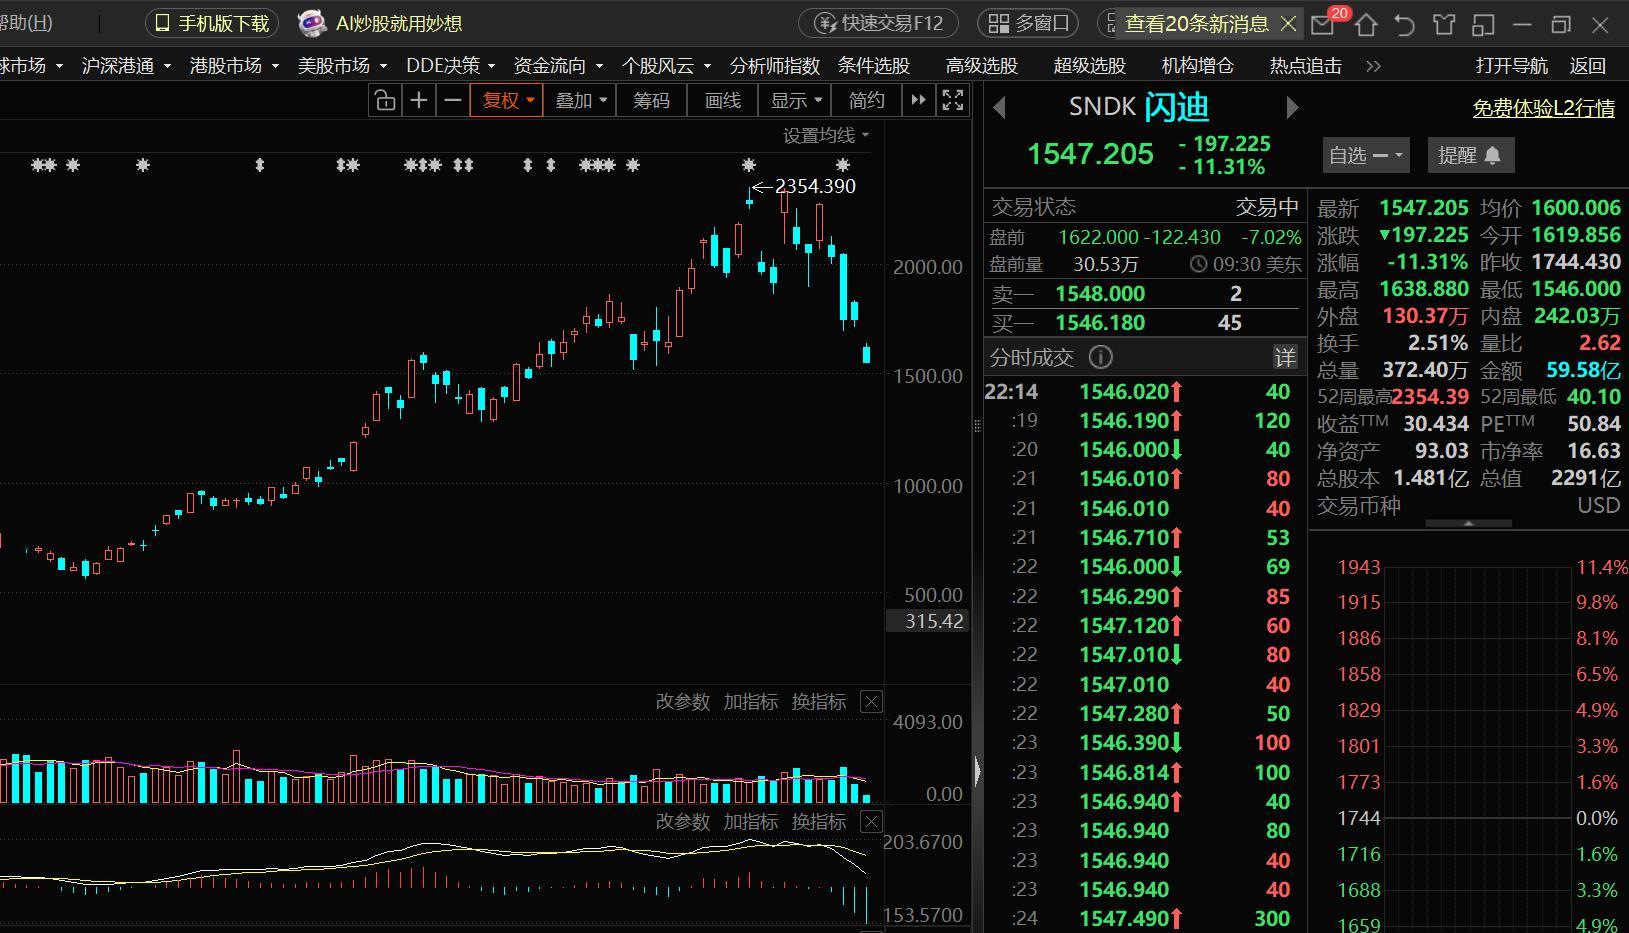Select 机构增仓 menu item
This screenshot has height=933, width=1629.
(x=1198, y=65)
